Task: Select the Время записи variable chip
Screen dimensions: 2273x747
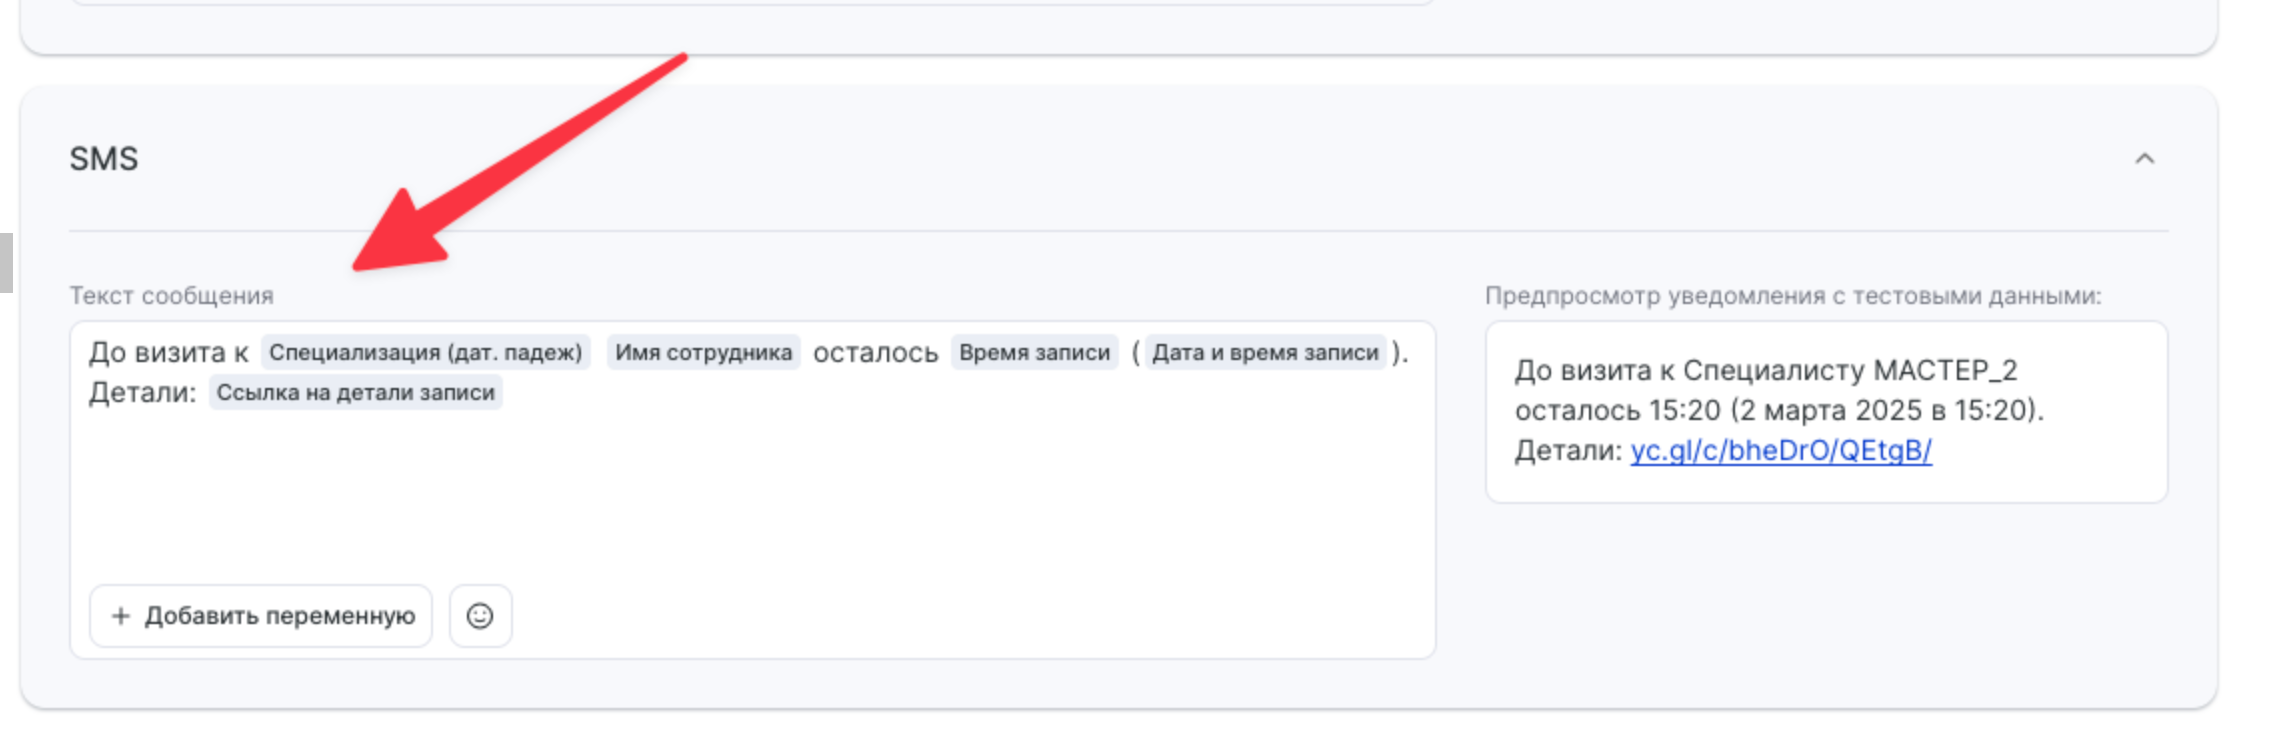Action: coord(1034,353)
